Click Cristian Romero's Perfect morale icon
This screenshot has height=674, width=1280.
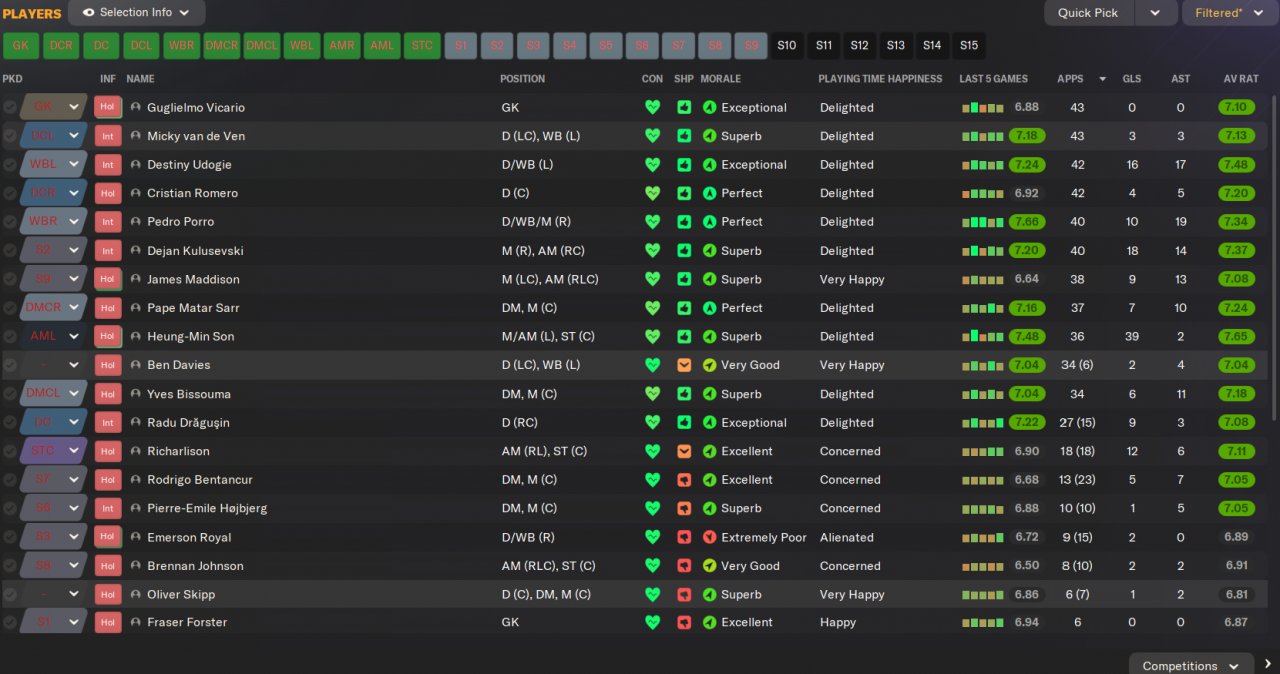[710, 193]
